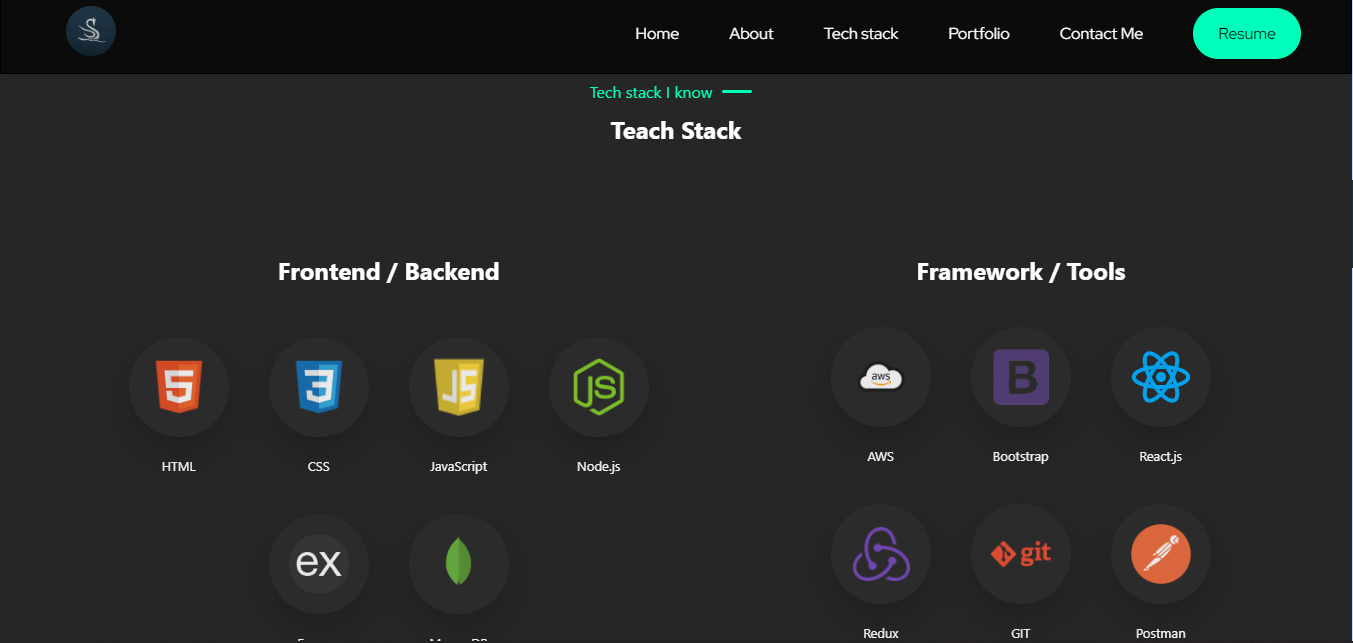Screen dimensions: 1353x643
Task: Click the React.js atom icon
Action: (1160, 378)
